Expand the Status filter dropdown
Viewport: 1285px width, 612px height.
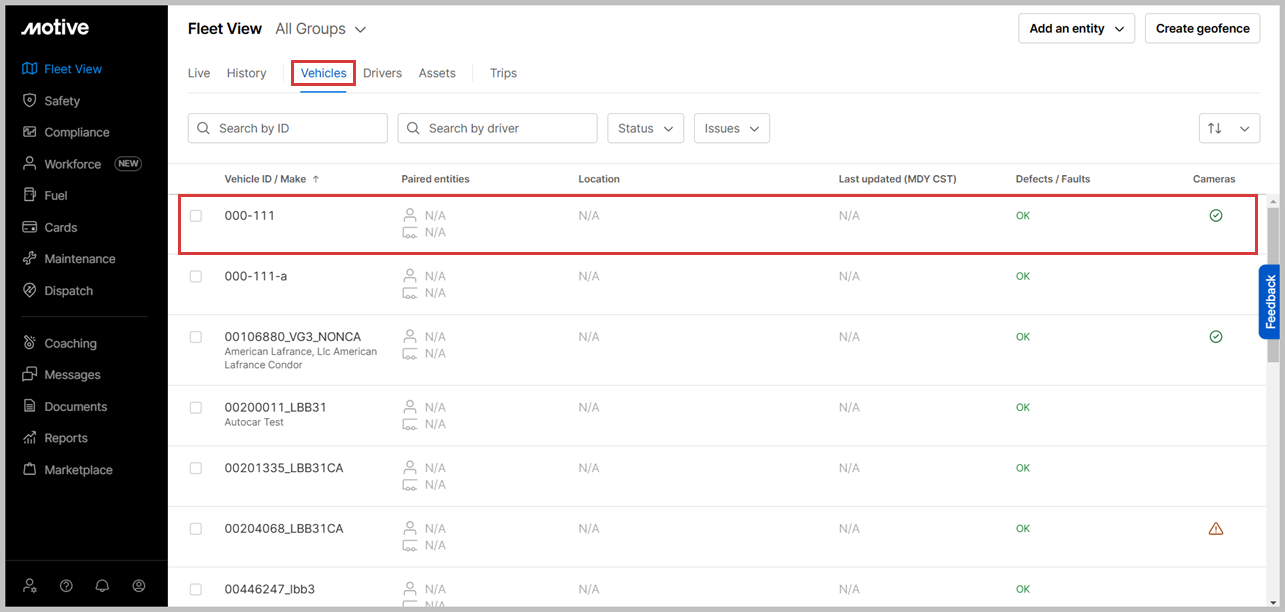click(x=645, y=128)
